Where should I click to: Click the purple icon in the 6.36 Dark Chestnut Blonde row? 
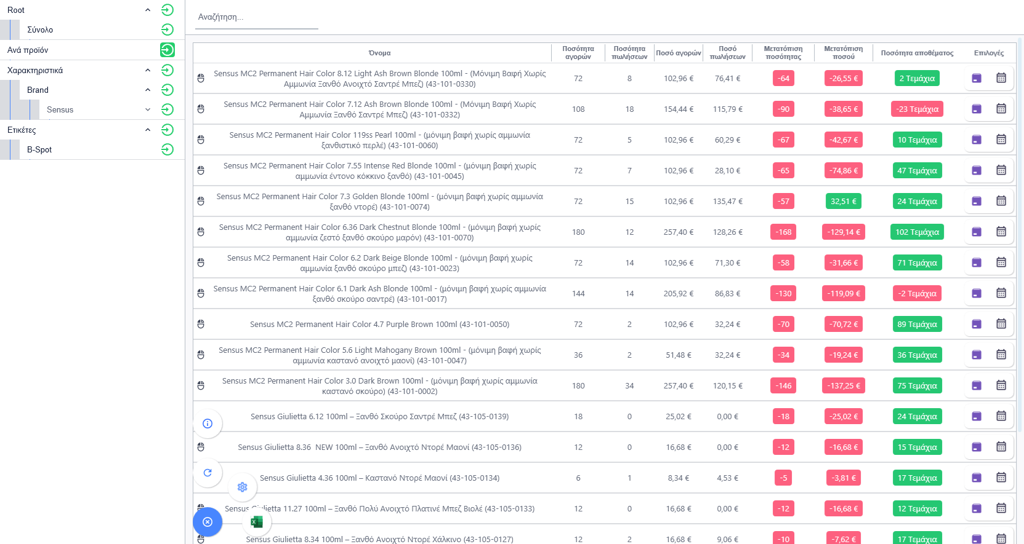click(976, 232)
